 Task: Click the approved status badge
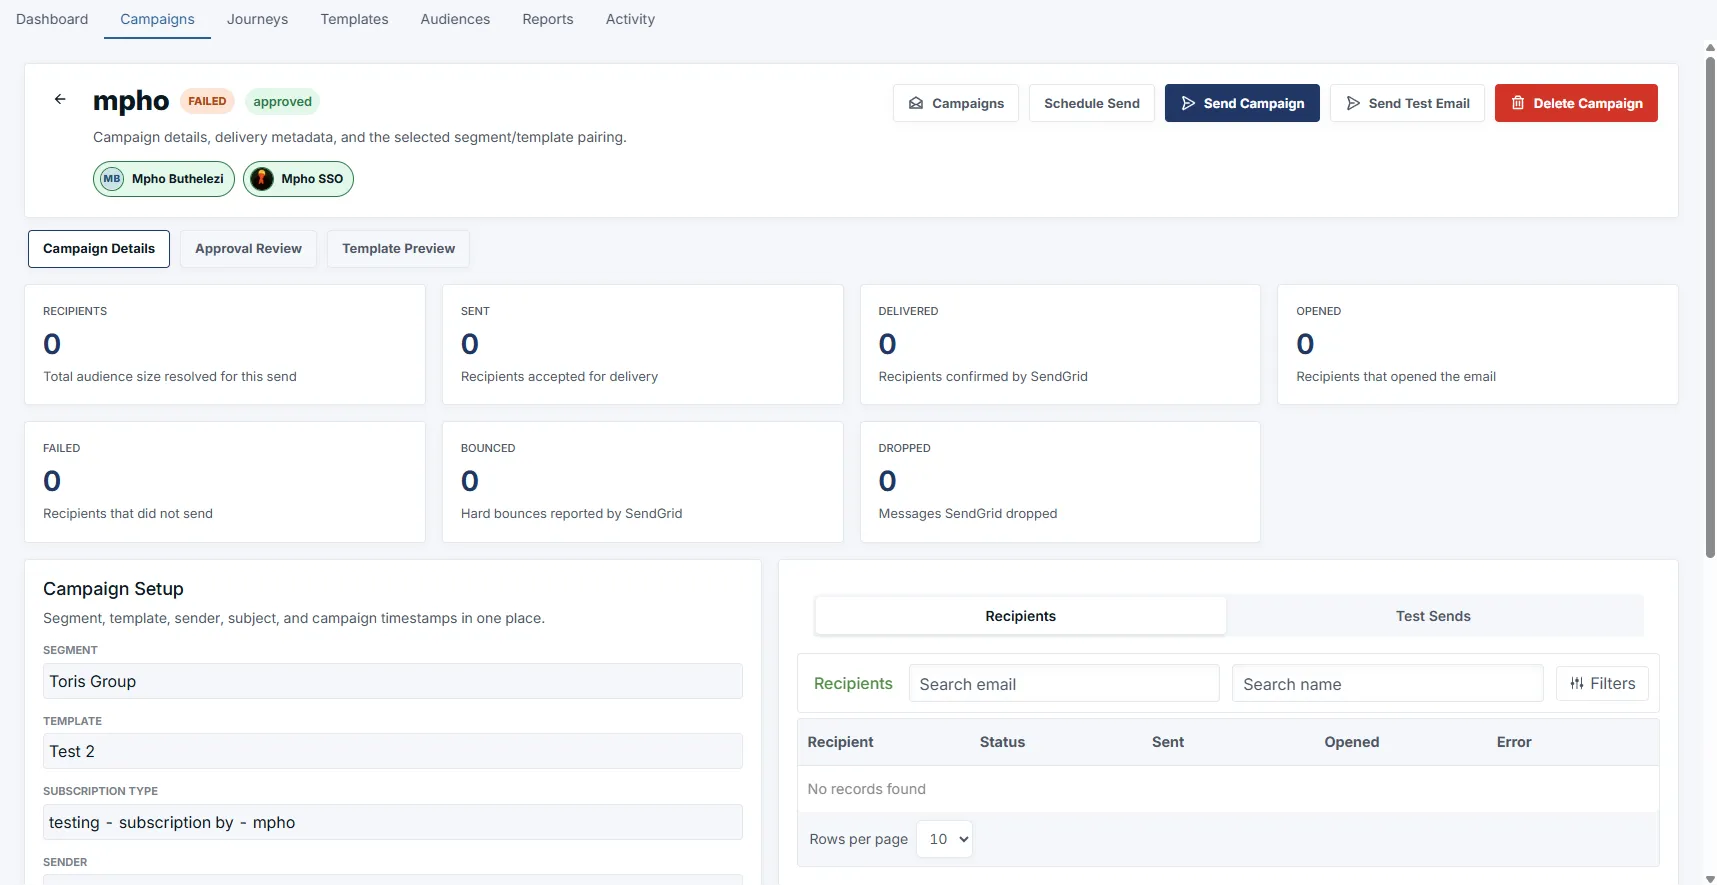282,101
